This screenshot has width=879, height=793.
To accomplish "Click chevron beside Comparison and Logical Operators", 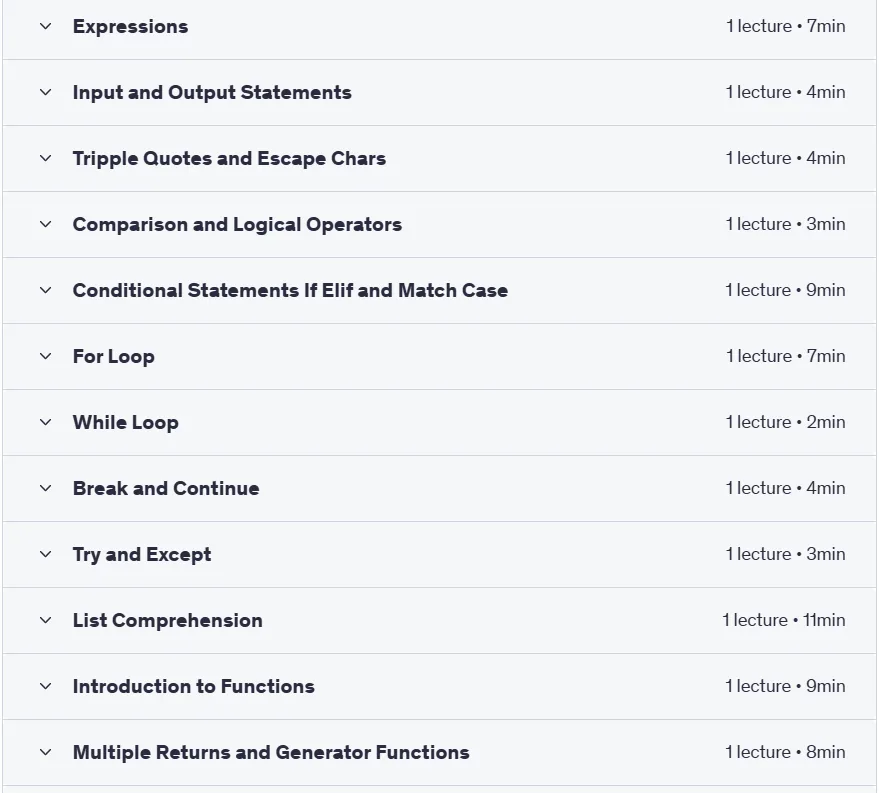I will [46, 224].
